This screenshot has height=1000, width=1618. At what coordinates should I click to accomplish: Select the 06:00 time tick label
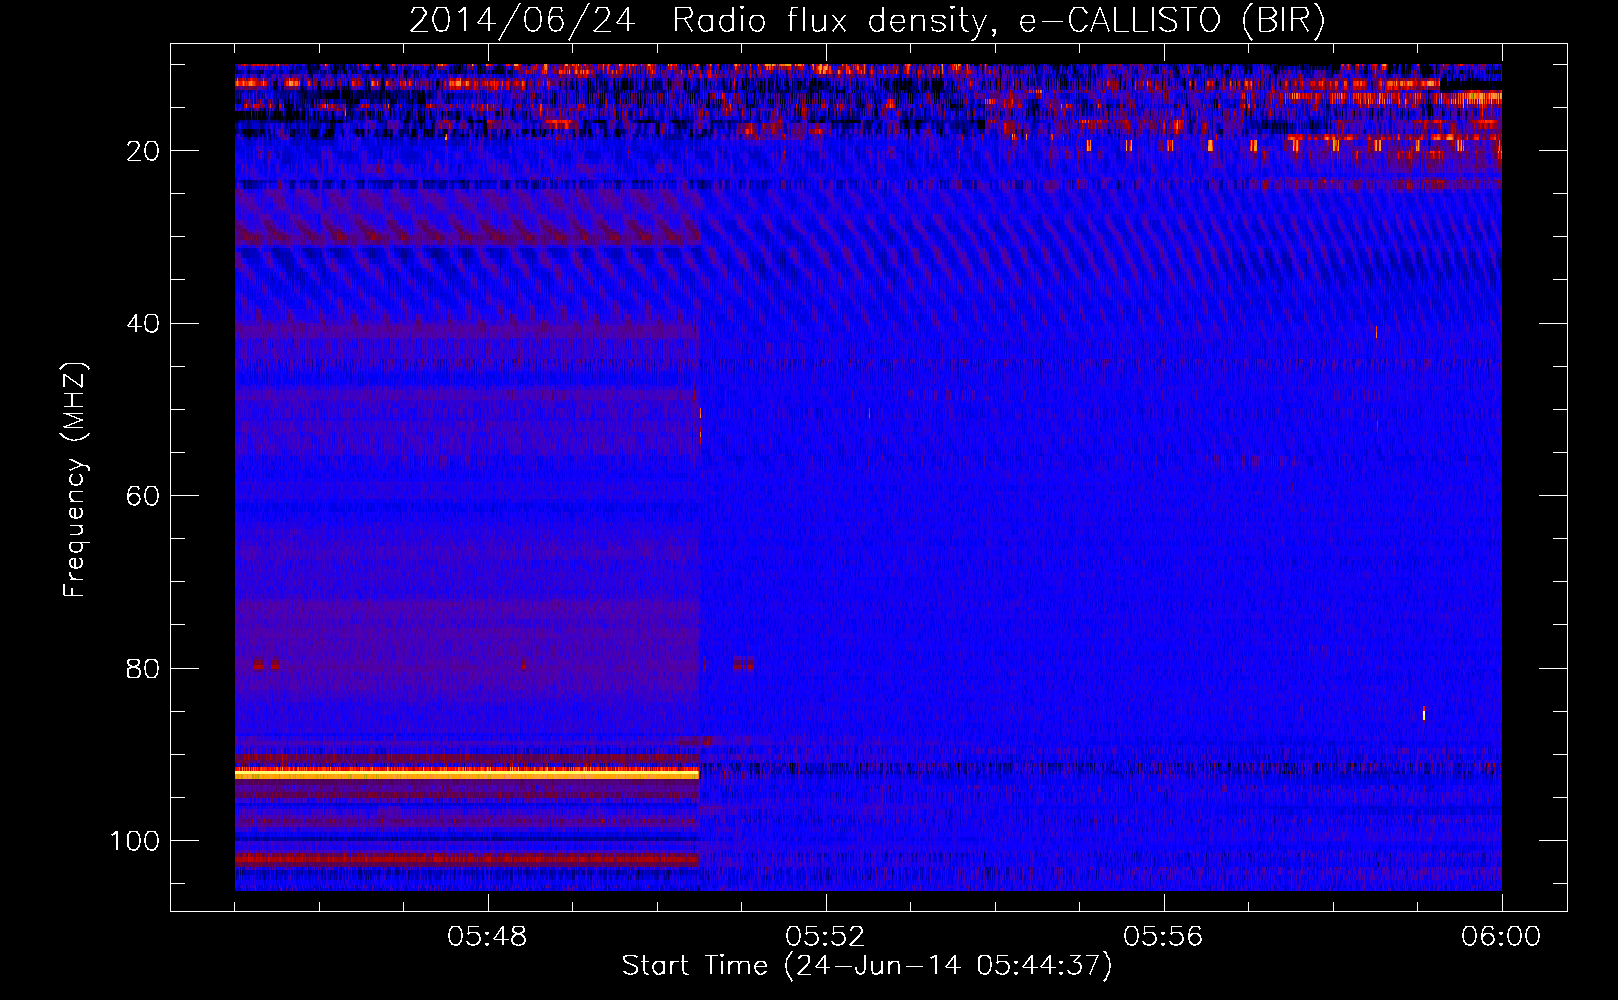click(x=1501, y=936)
